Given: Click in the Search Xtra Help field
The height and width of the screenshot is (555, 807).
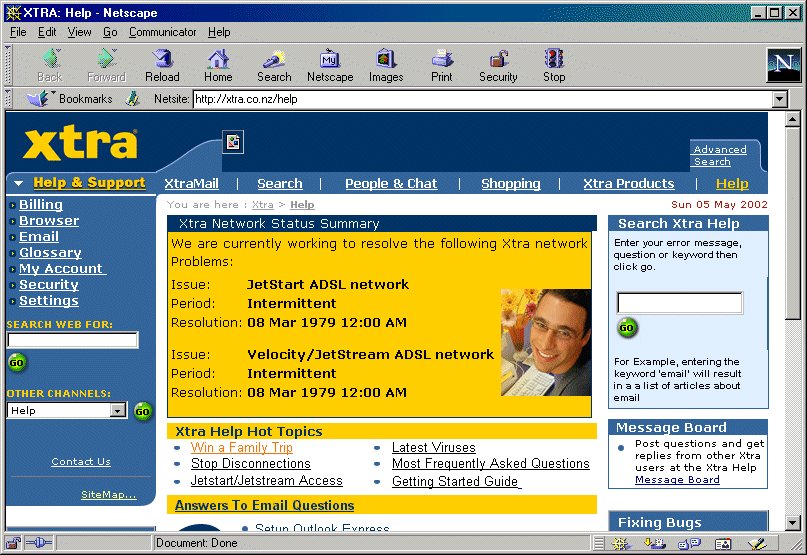Looking at the screenshot, I should click(679, 303).
